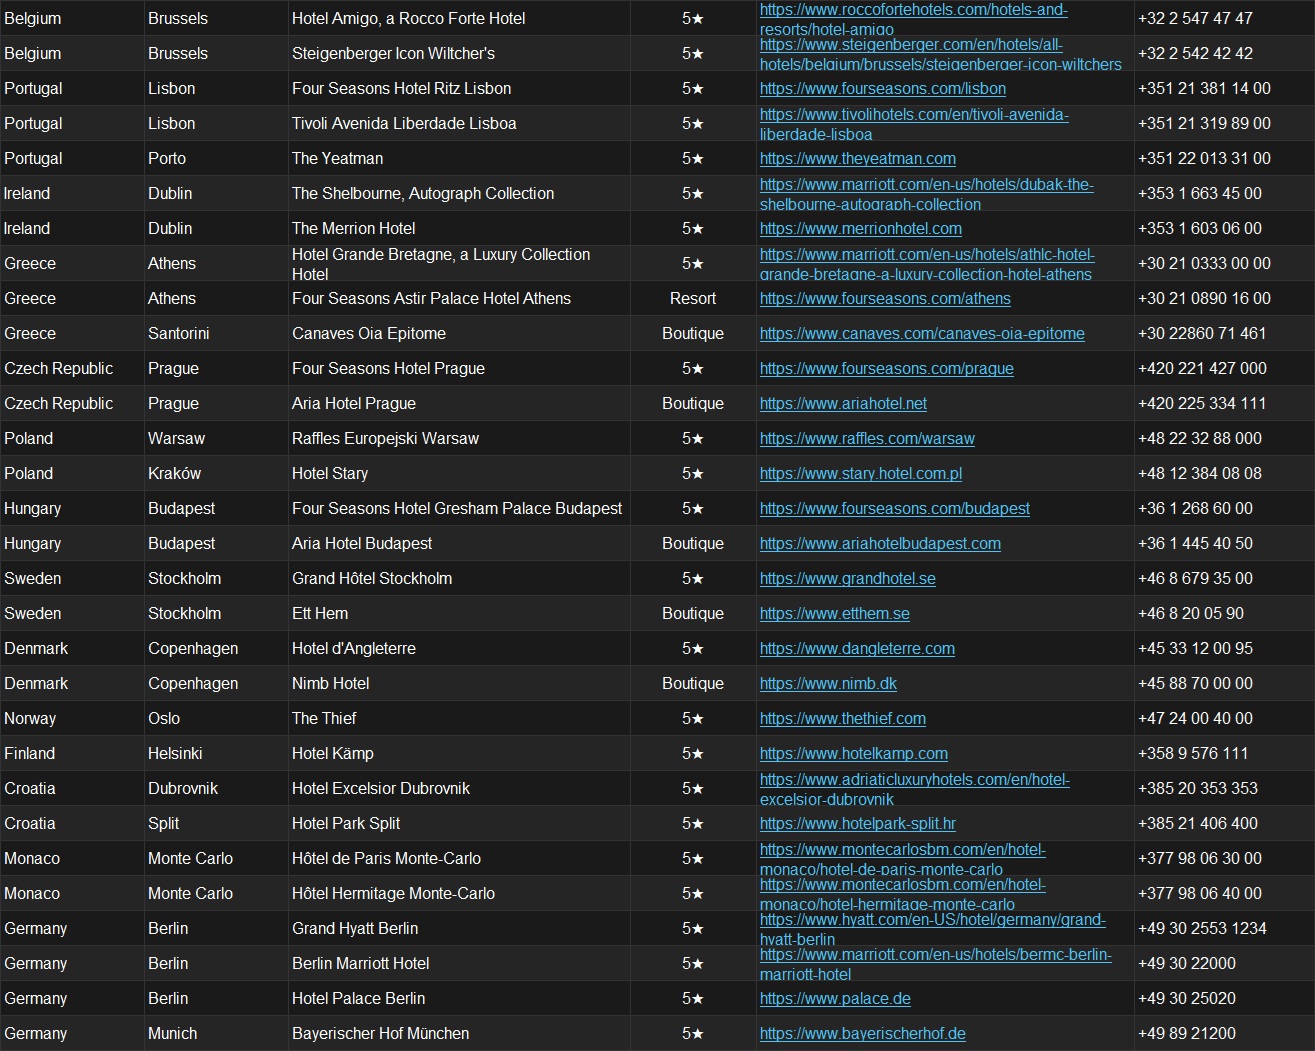Open the grandhotel.se link
Screen dimensions: 1315x1051
(x=848, y=578)
